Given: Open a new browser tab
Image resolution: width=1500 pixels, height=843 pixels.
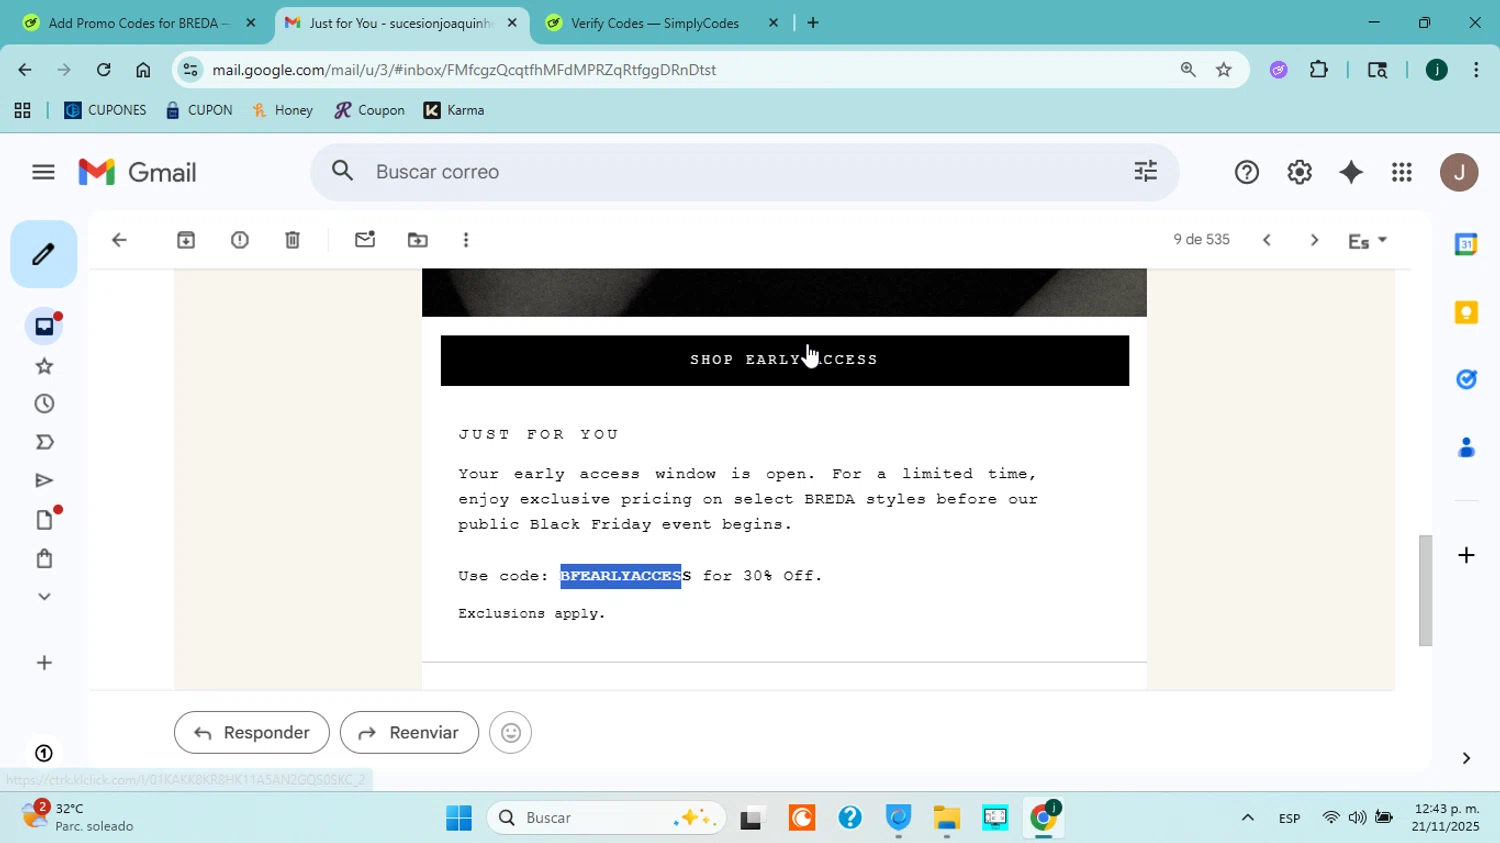Looking at the screenshot, I should click(x=813, y=23).
